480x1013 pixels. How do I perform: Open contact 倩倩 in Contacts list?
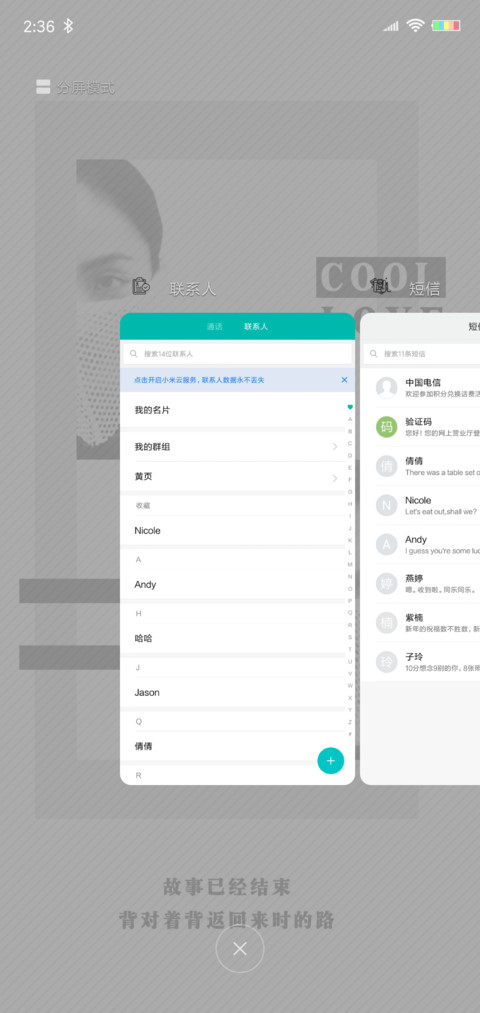pyautogui.click(x=233, y=746)
